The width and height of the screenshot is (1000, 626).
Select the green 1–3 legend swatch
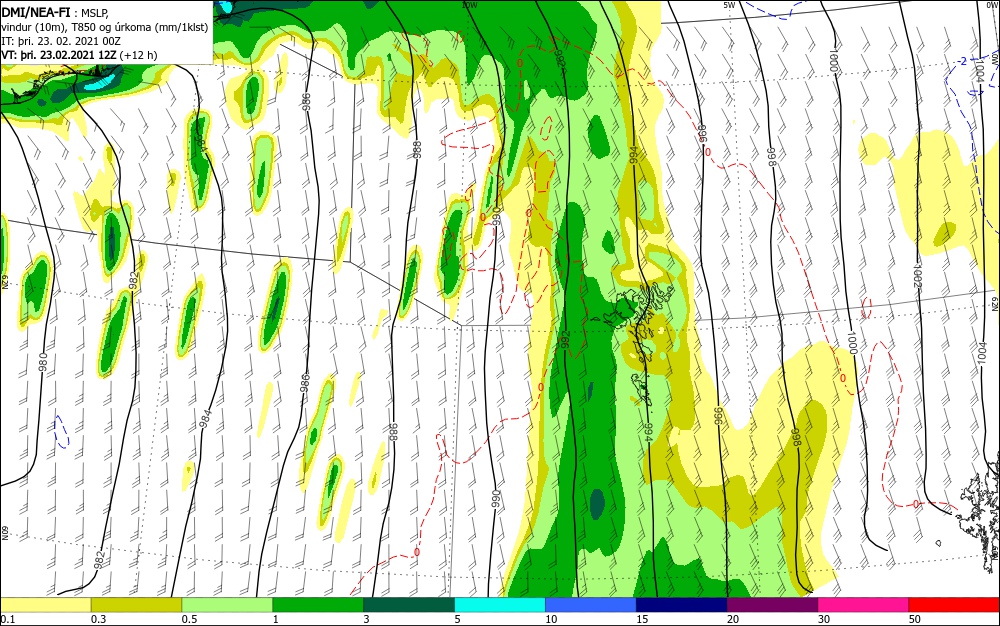[x=318, y=605]
